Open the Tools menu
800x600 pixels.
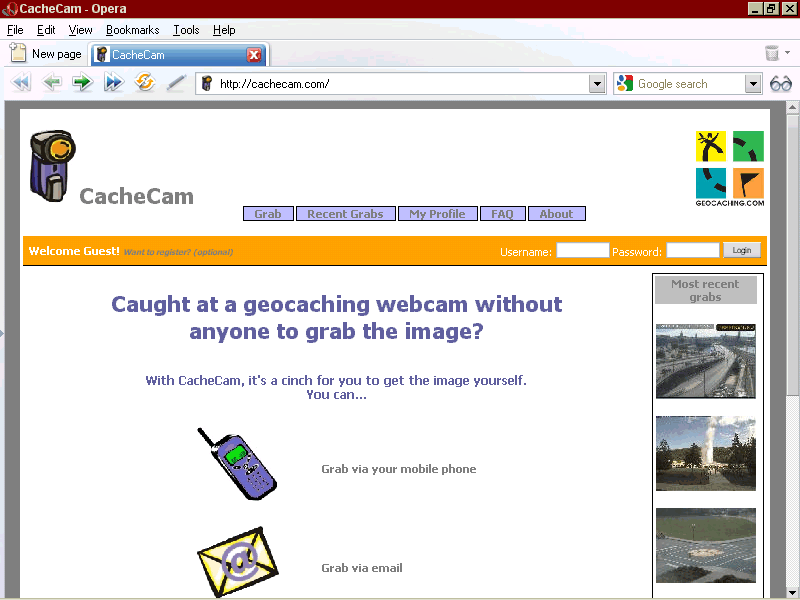point(186,30)
